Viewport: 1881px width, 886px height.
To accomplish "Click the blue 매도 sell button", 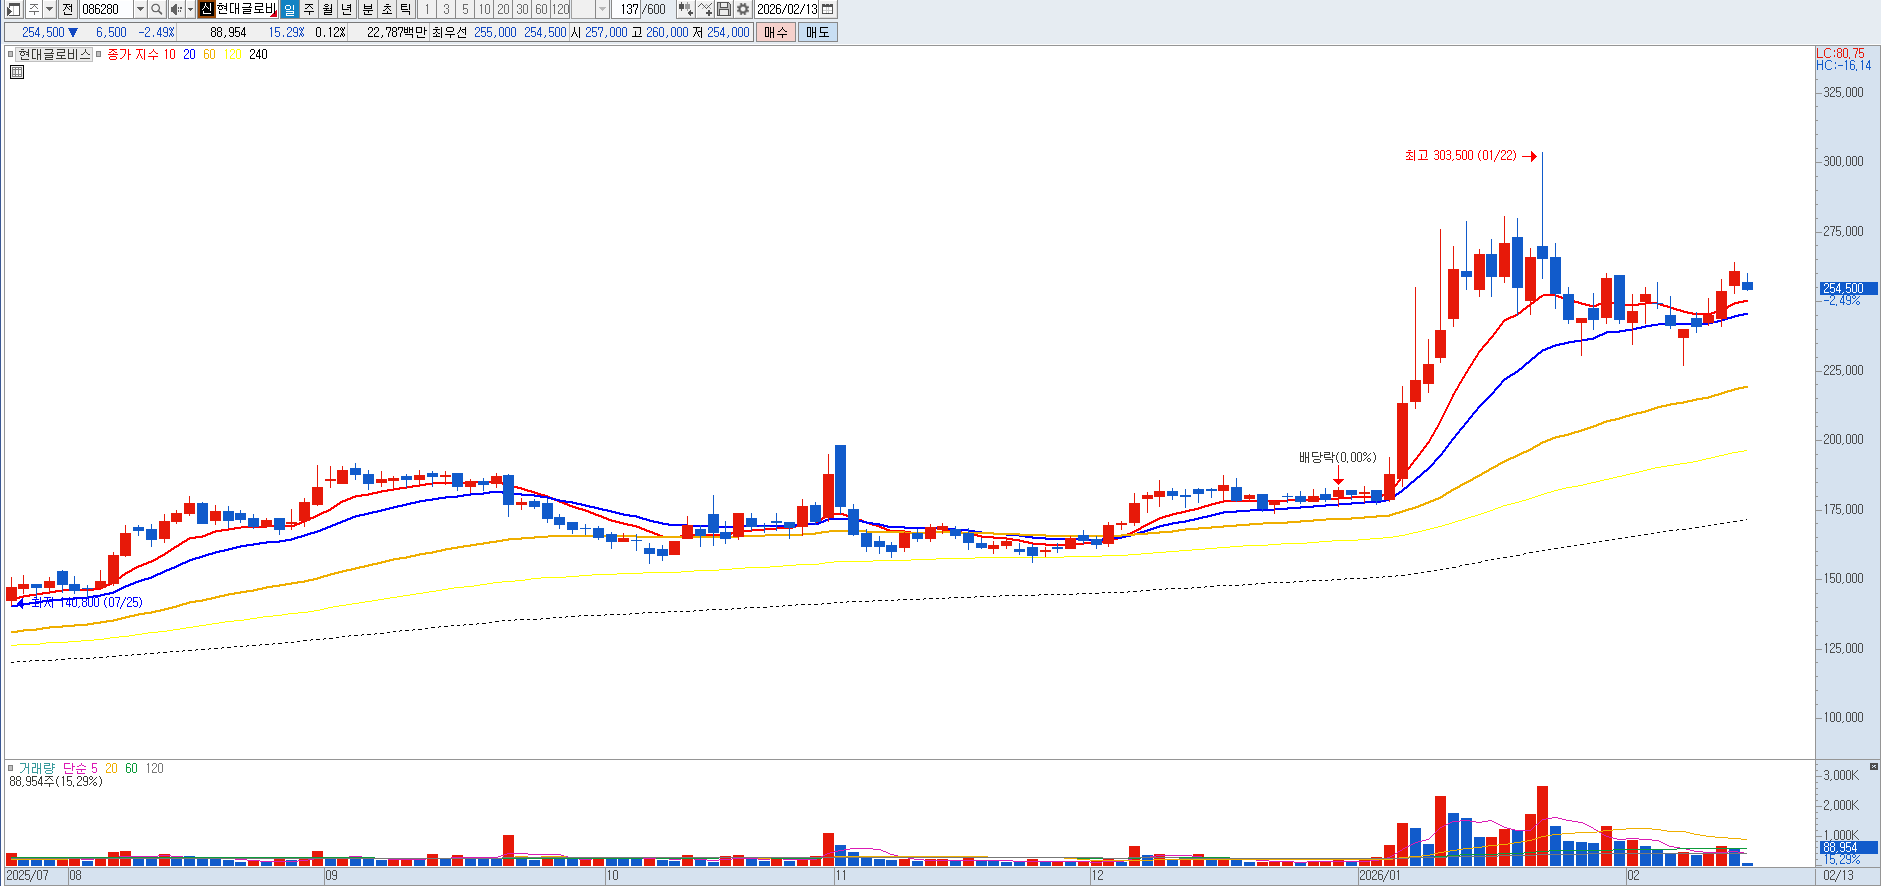I will click(x=817, y=32).
